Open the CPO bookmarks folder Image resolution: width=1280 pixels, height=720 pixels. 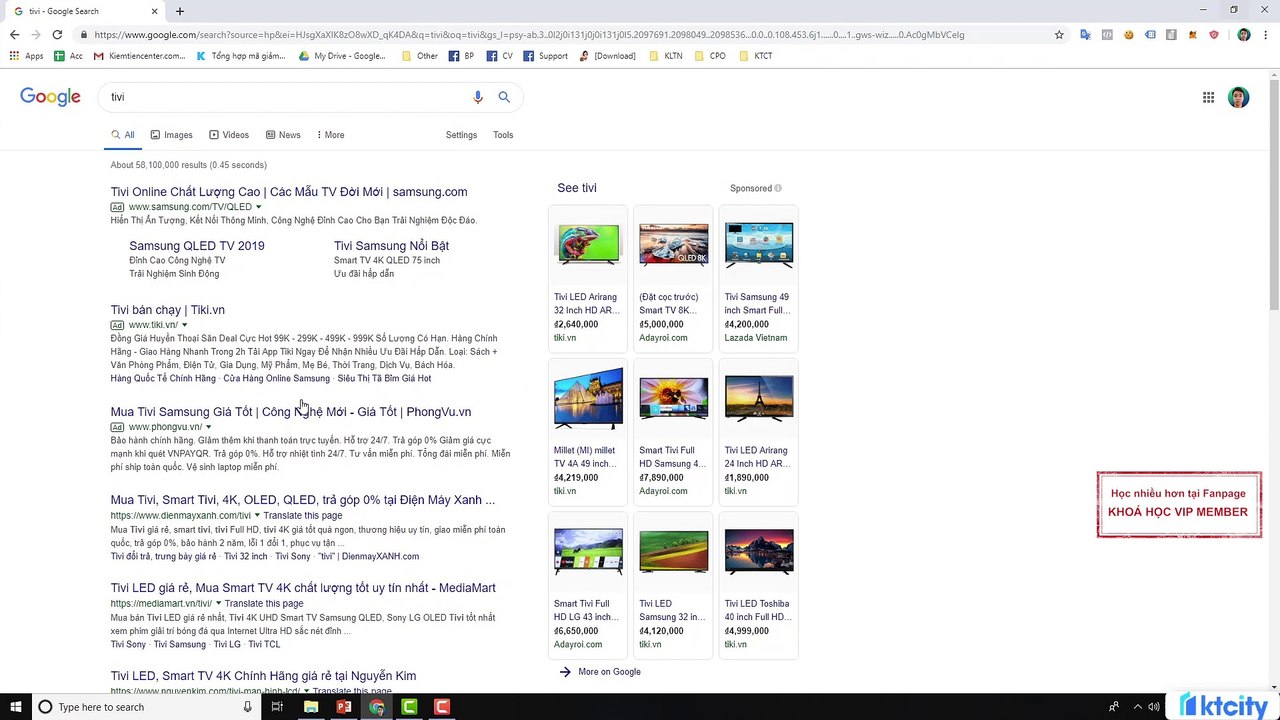(x=710, y=56)
